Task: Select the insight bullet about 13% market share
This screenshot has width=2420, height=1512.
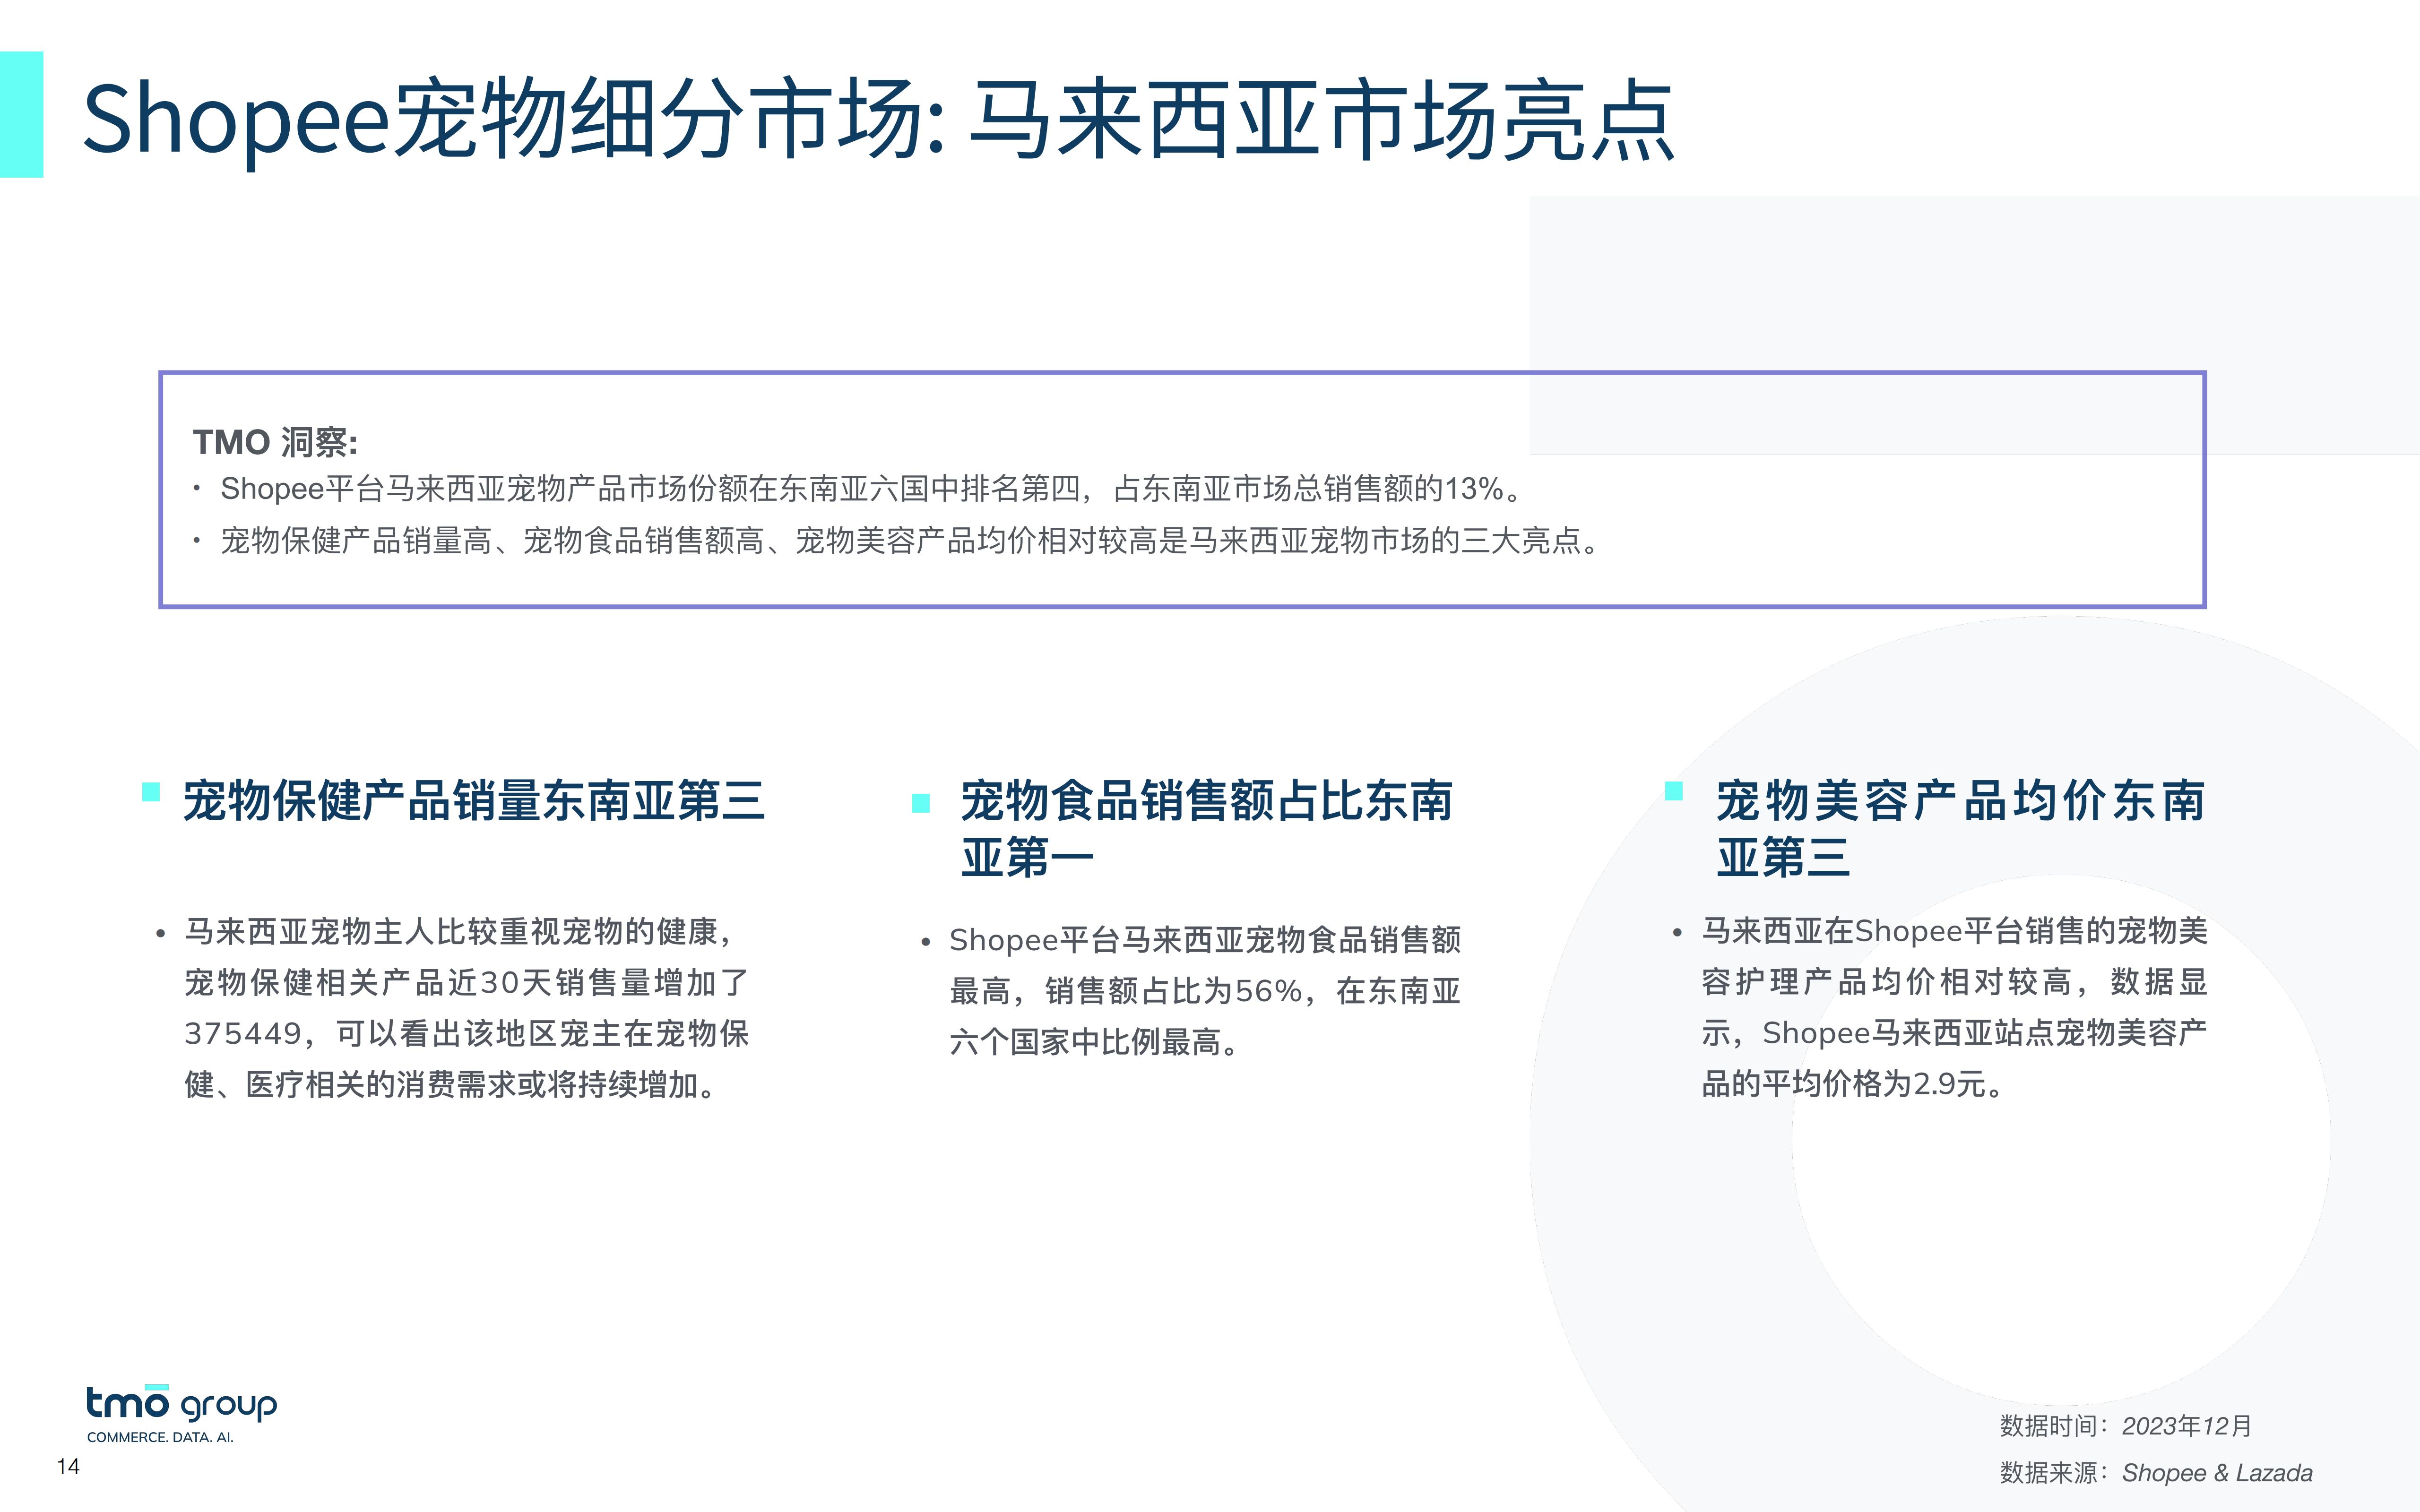Action: coord(870,489)
